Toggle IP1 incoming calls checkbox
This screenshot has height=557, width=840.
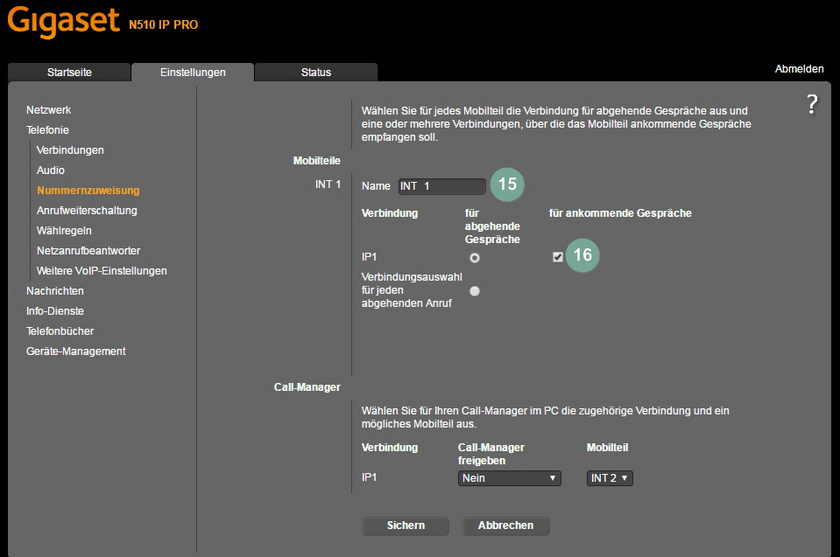(557, 257)
